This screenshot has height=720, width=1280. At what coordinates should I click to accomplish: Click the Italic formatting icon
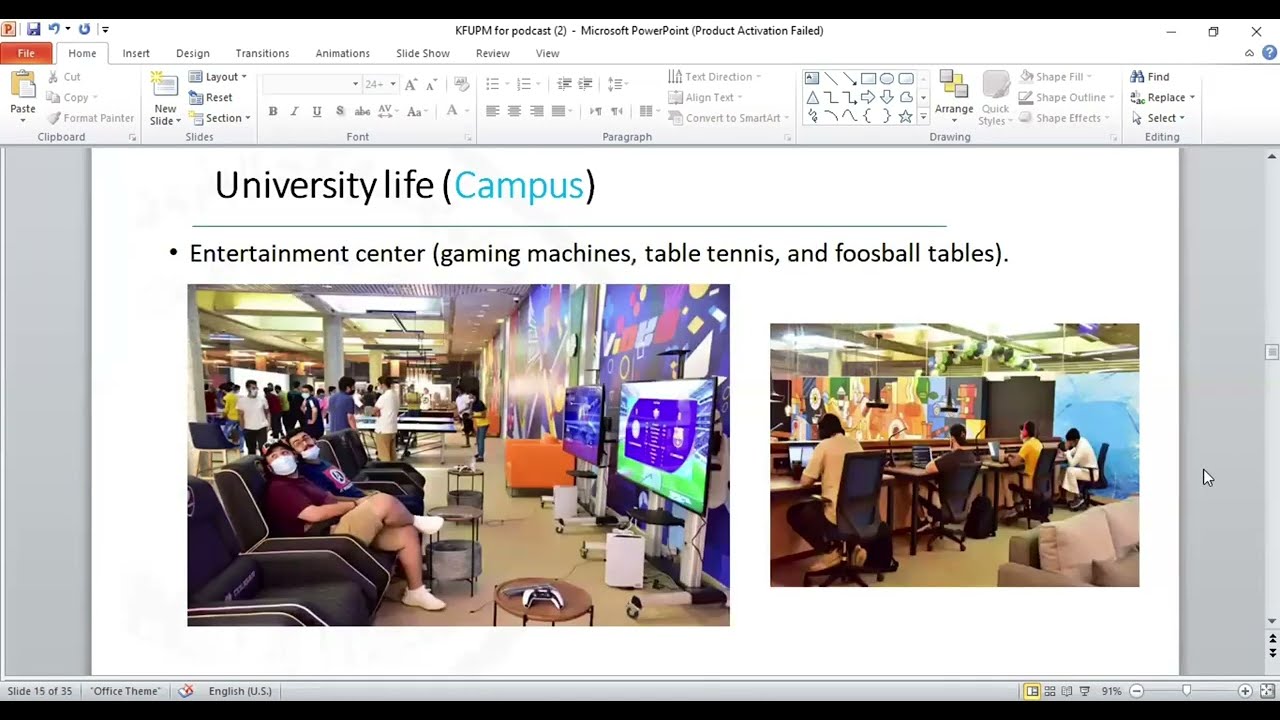coord(294,111)
